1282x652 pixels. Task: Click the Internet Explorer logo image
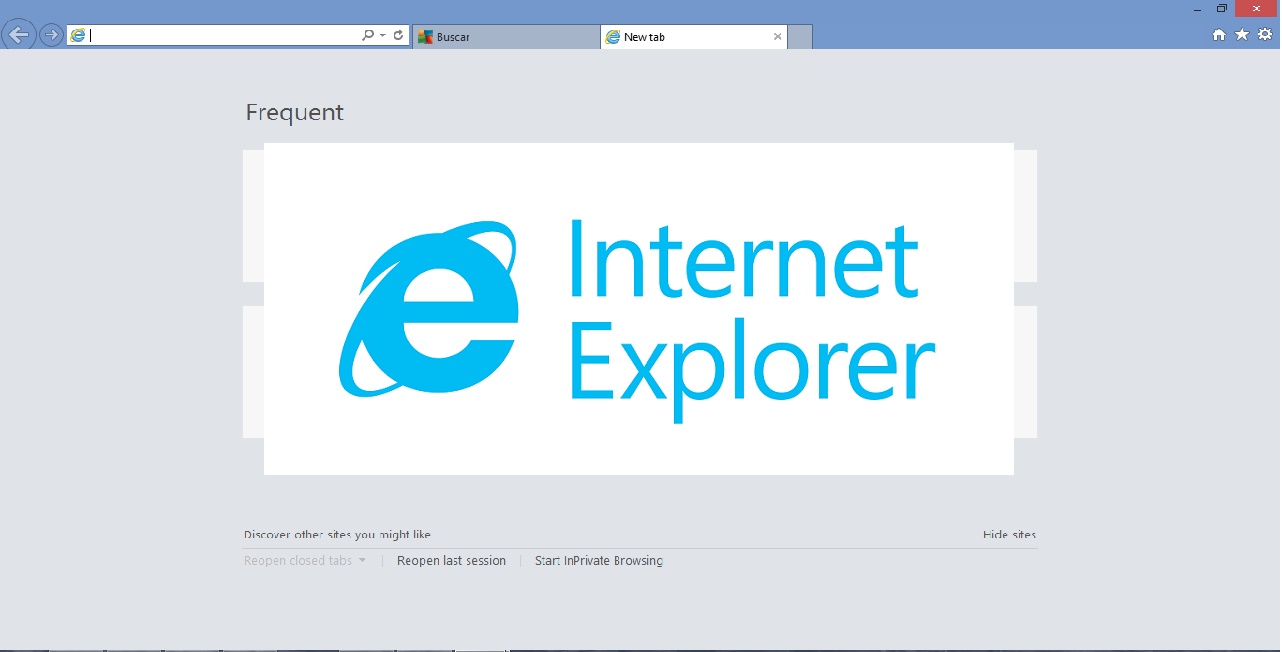638,309
